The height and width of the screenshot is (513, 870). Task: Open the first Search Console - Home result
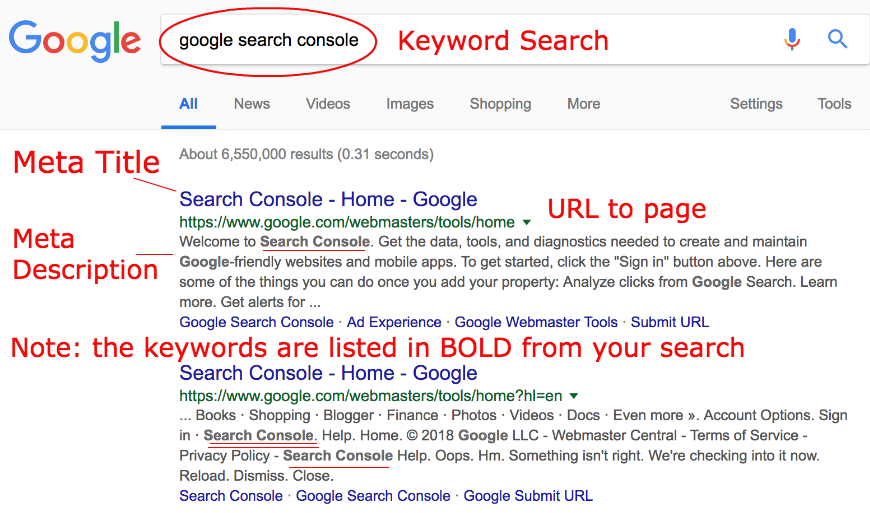pyautogui.click(x=328, y=199)
